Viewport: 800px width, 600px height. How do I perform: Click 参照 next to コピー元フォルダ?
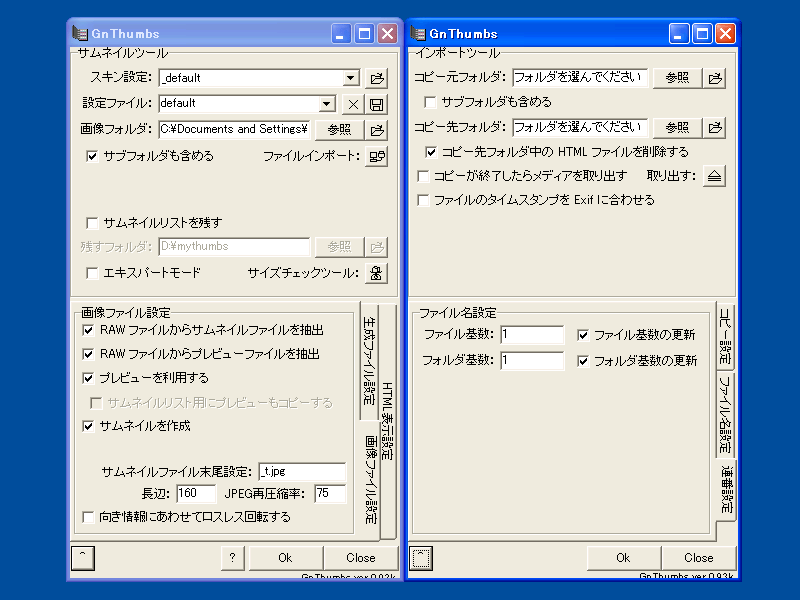[677, 78]
